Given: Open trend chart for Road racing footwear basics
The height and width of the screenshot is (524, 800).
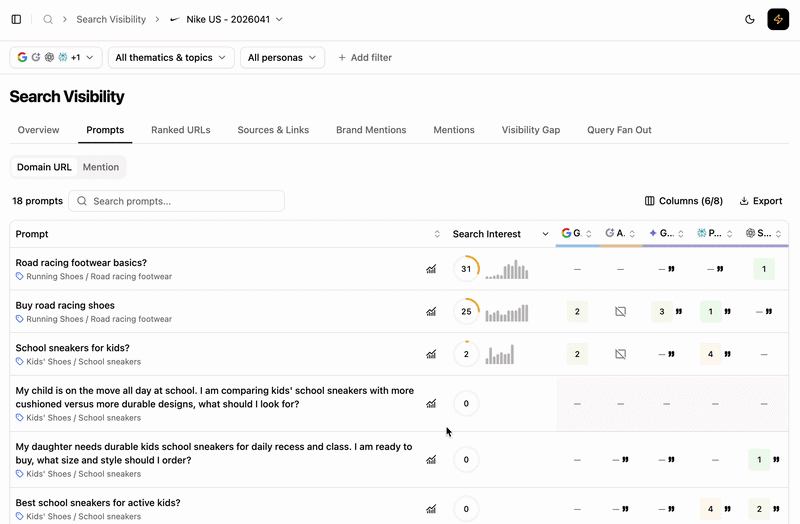Looking at the screenshot, I should (x=431, y=269).
